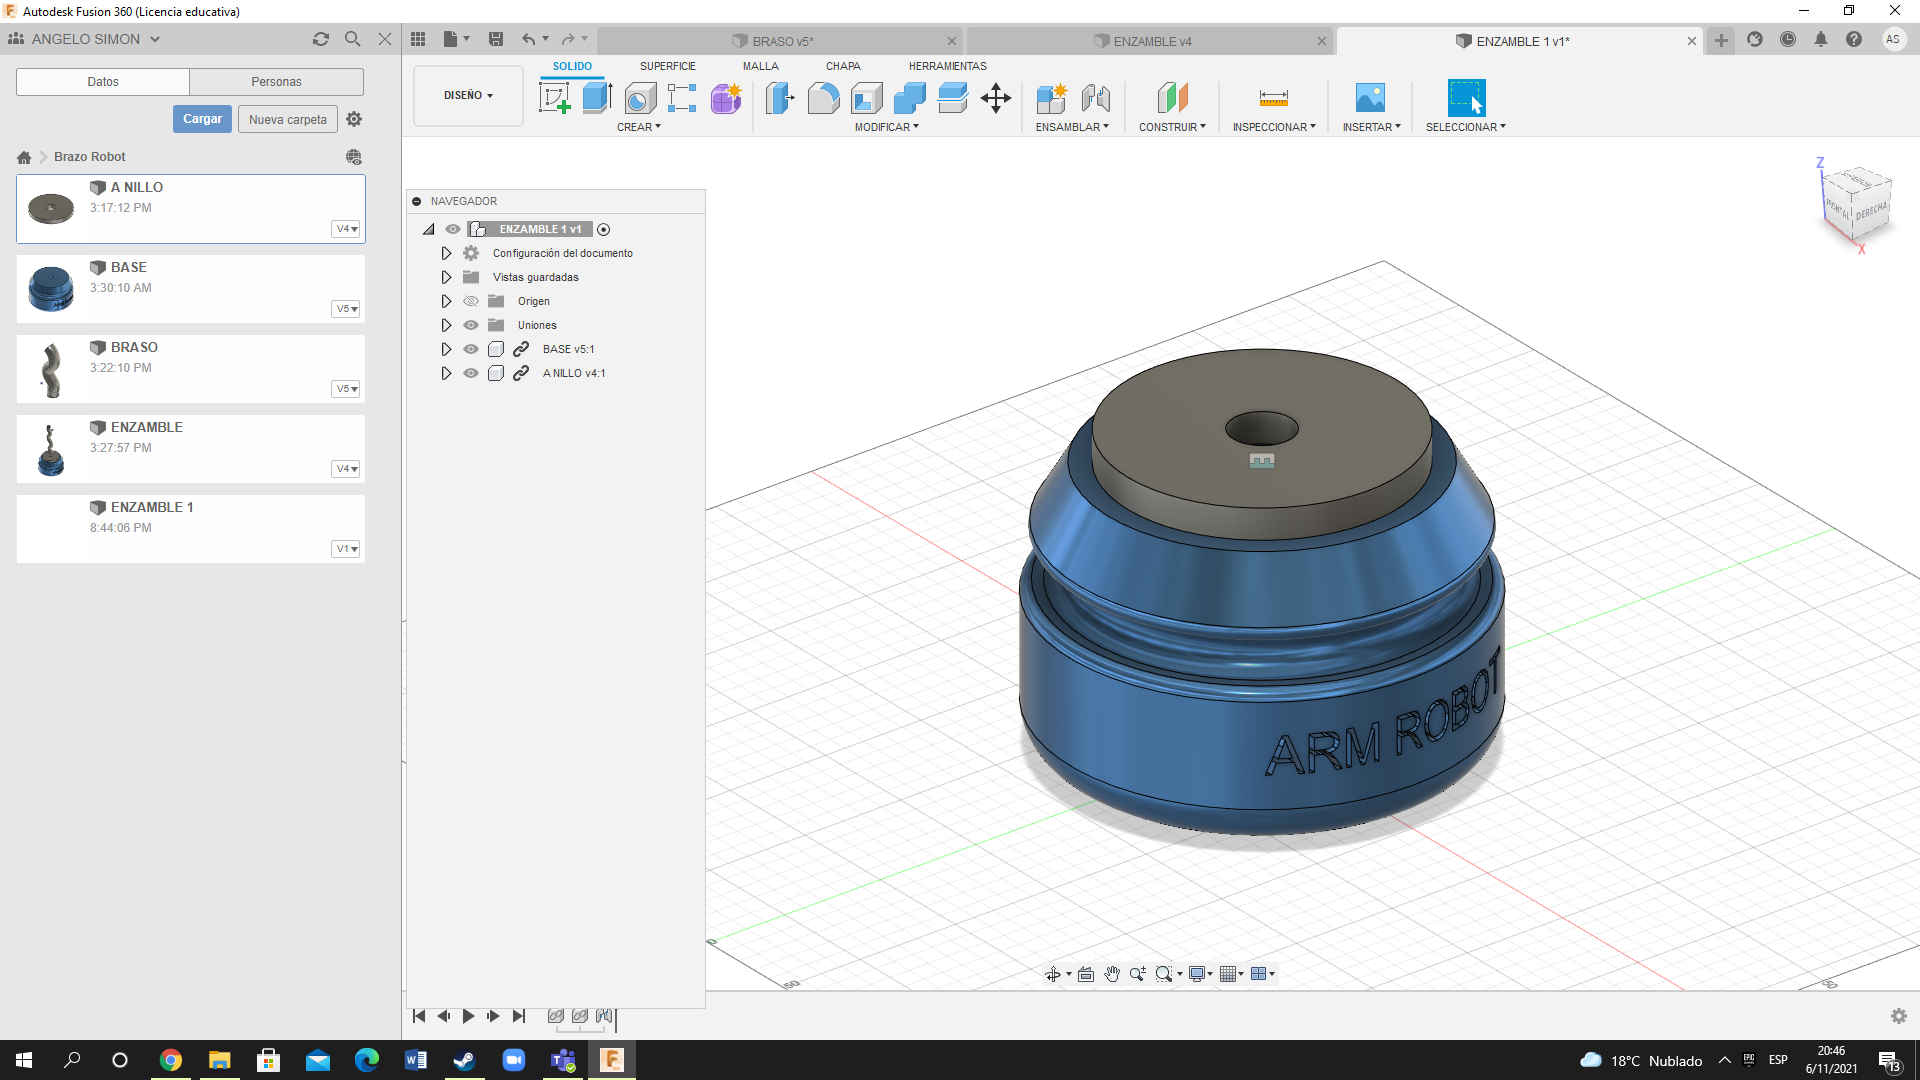1920x1080 pixels.
Task: Open the INSPECCIONAR dropdown menu
Action: tap(1274, 127)
